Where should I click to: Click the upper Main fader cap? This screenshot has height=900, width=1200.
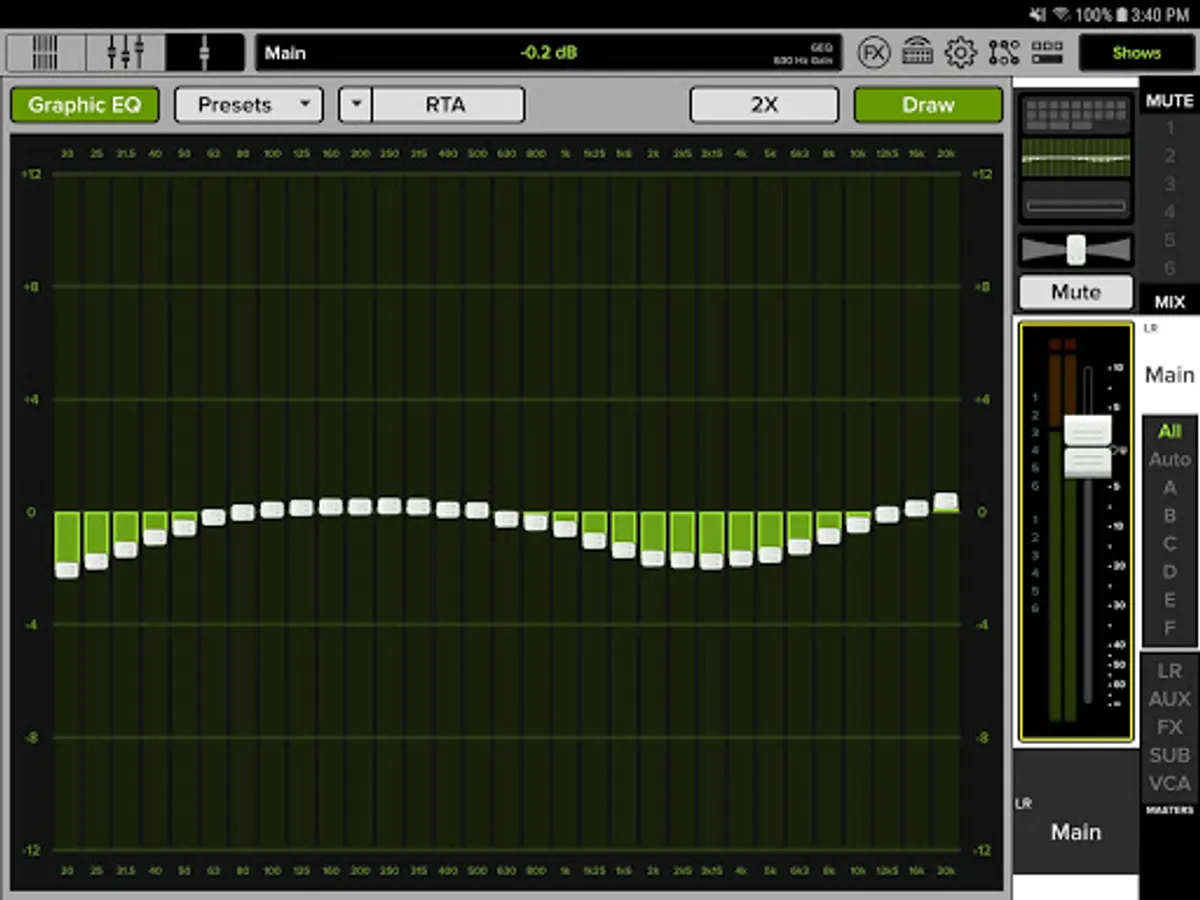click(x=1087, y=430)
